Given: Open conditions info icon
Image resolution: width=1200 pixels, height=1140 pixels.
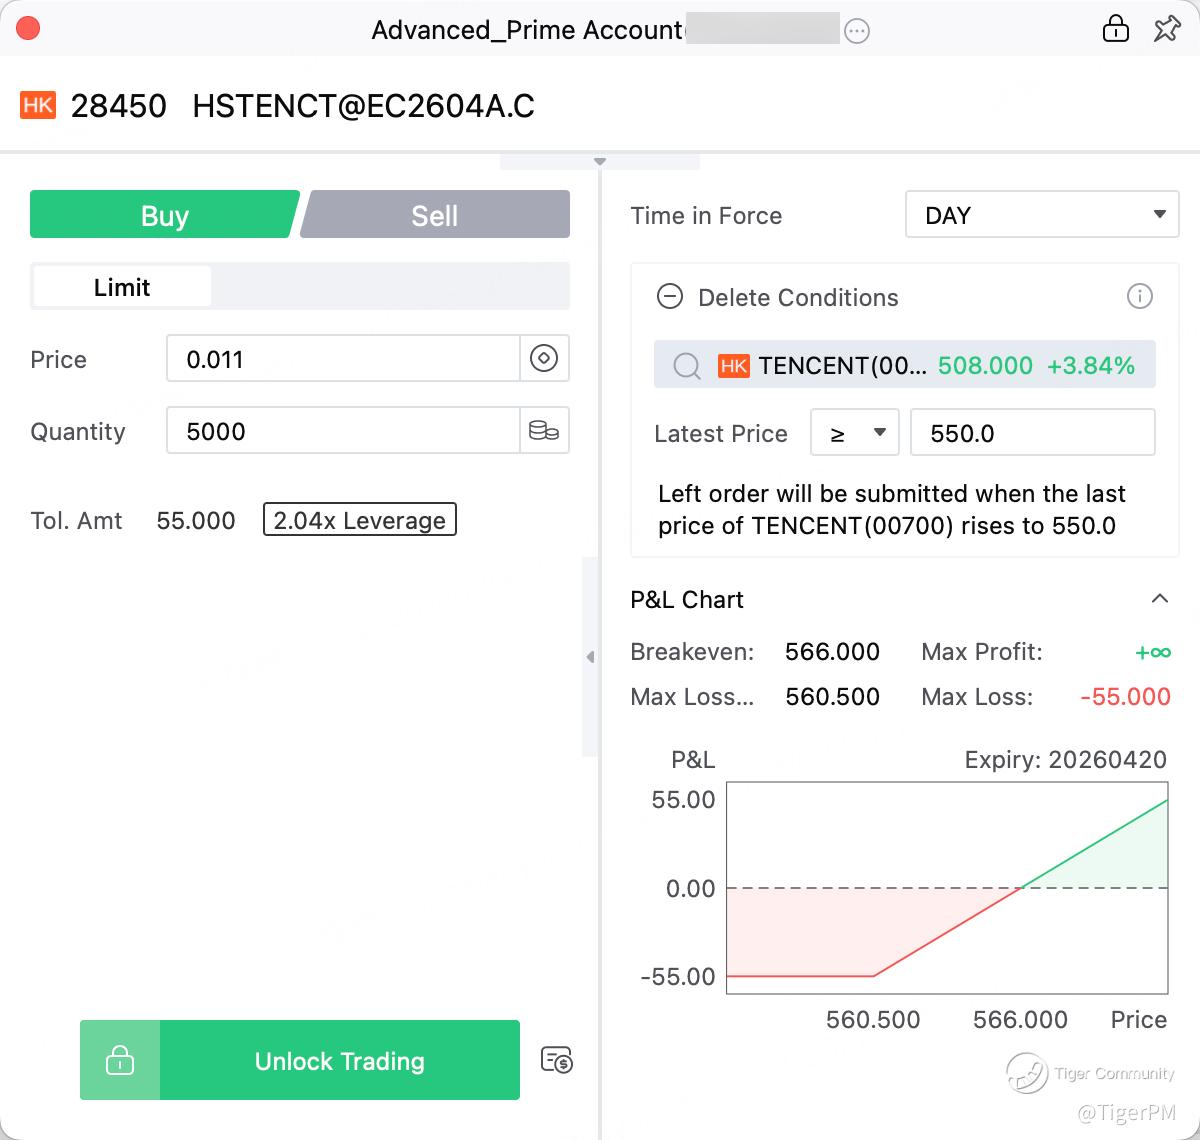Looking at the screenshot, I should point(1139,296).
